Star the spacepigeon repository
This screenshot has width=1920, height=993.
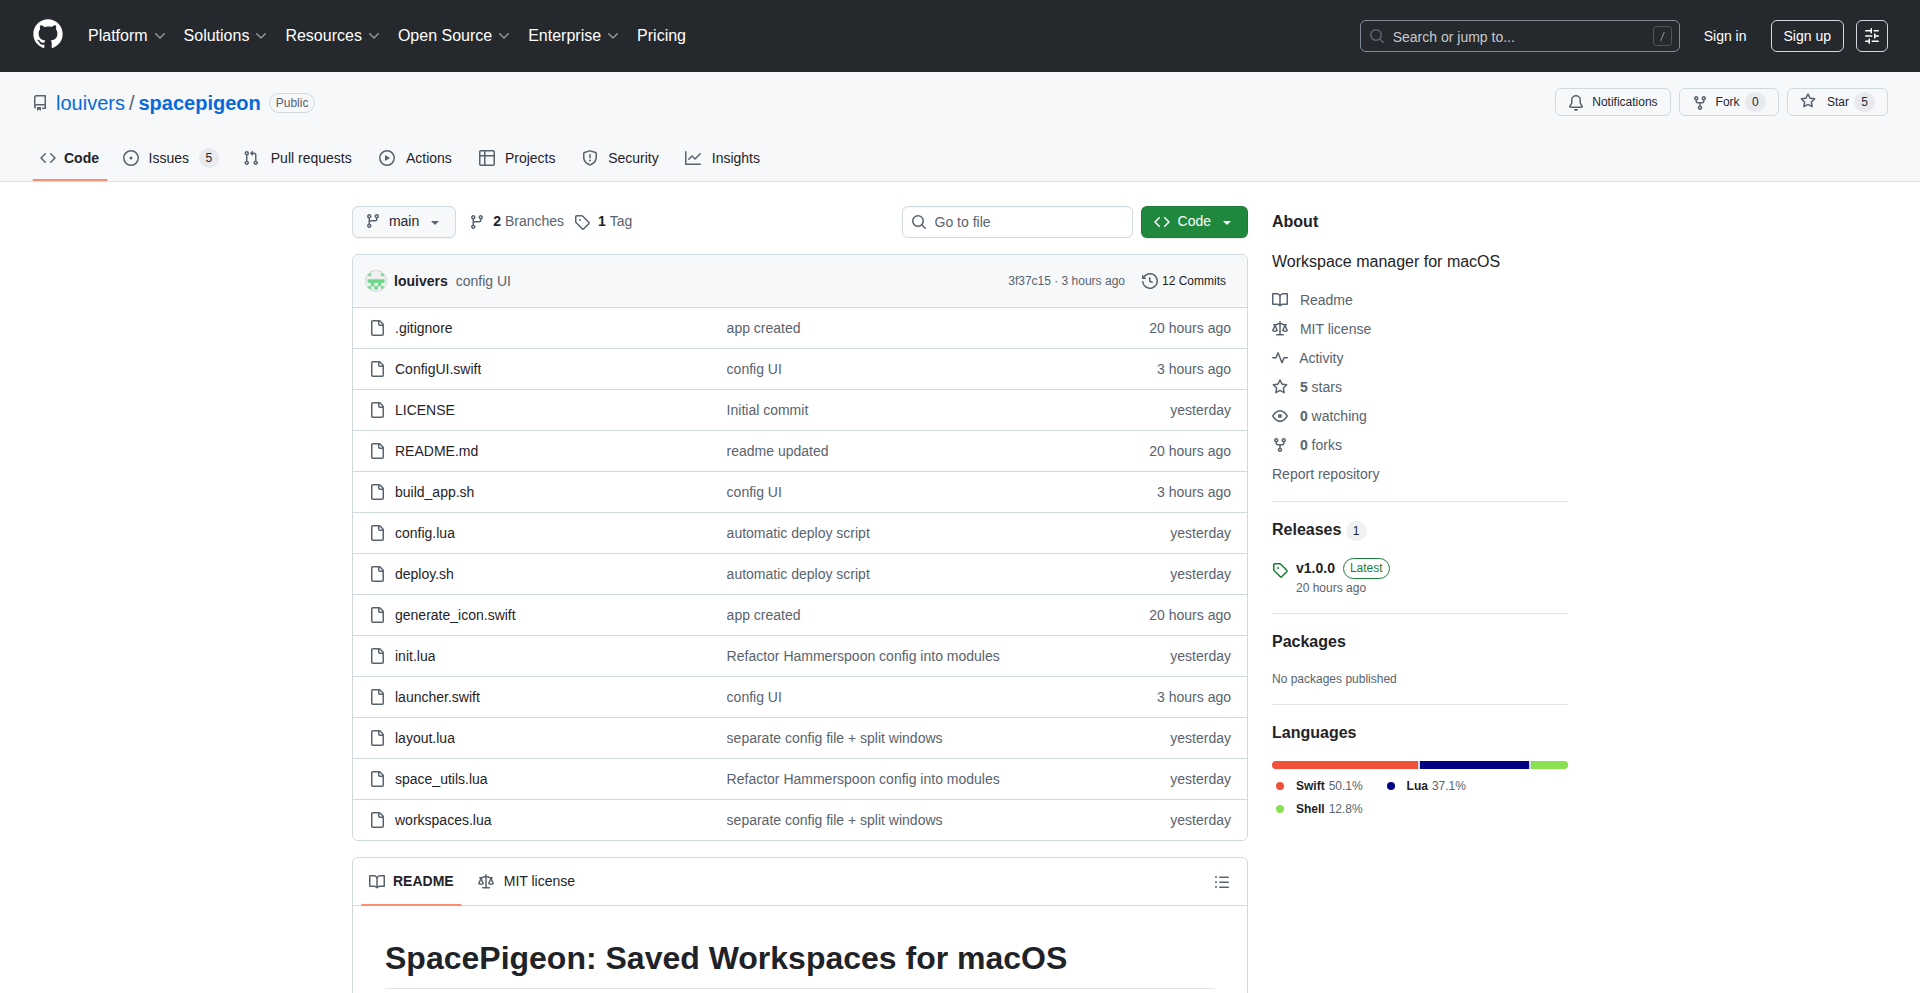(1837, 102)
